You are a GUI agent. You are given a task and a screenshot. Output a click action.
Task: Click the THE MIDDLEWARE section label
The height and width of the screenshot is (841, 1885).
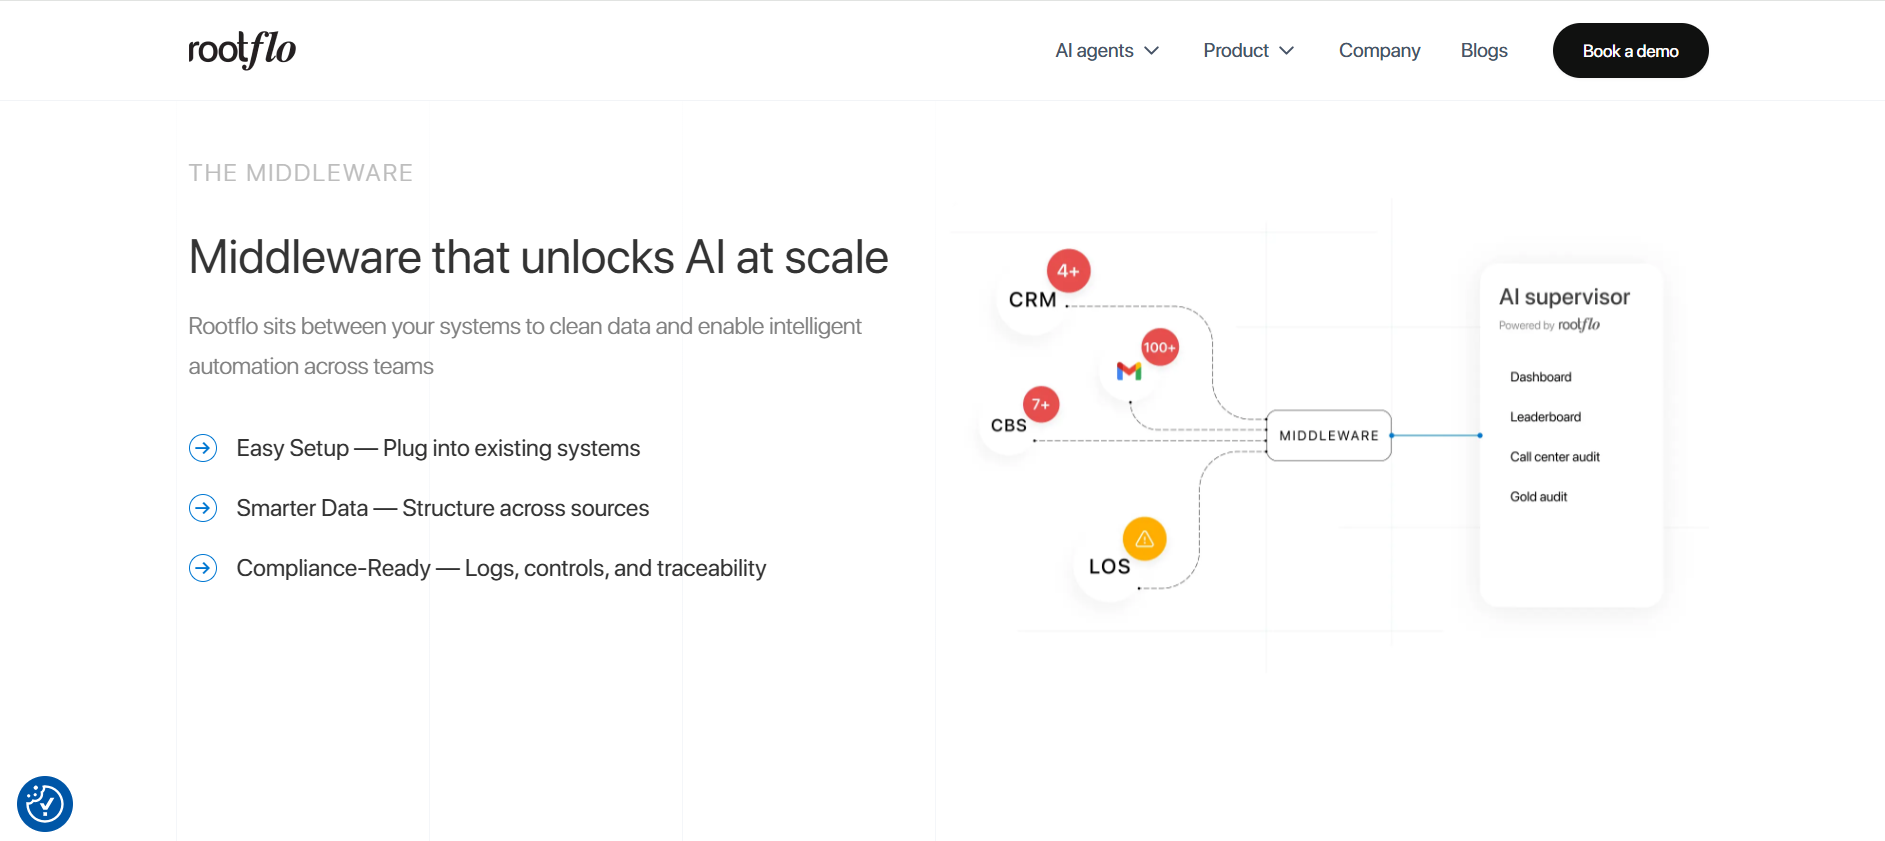(x=301, y=173)
